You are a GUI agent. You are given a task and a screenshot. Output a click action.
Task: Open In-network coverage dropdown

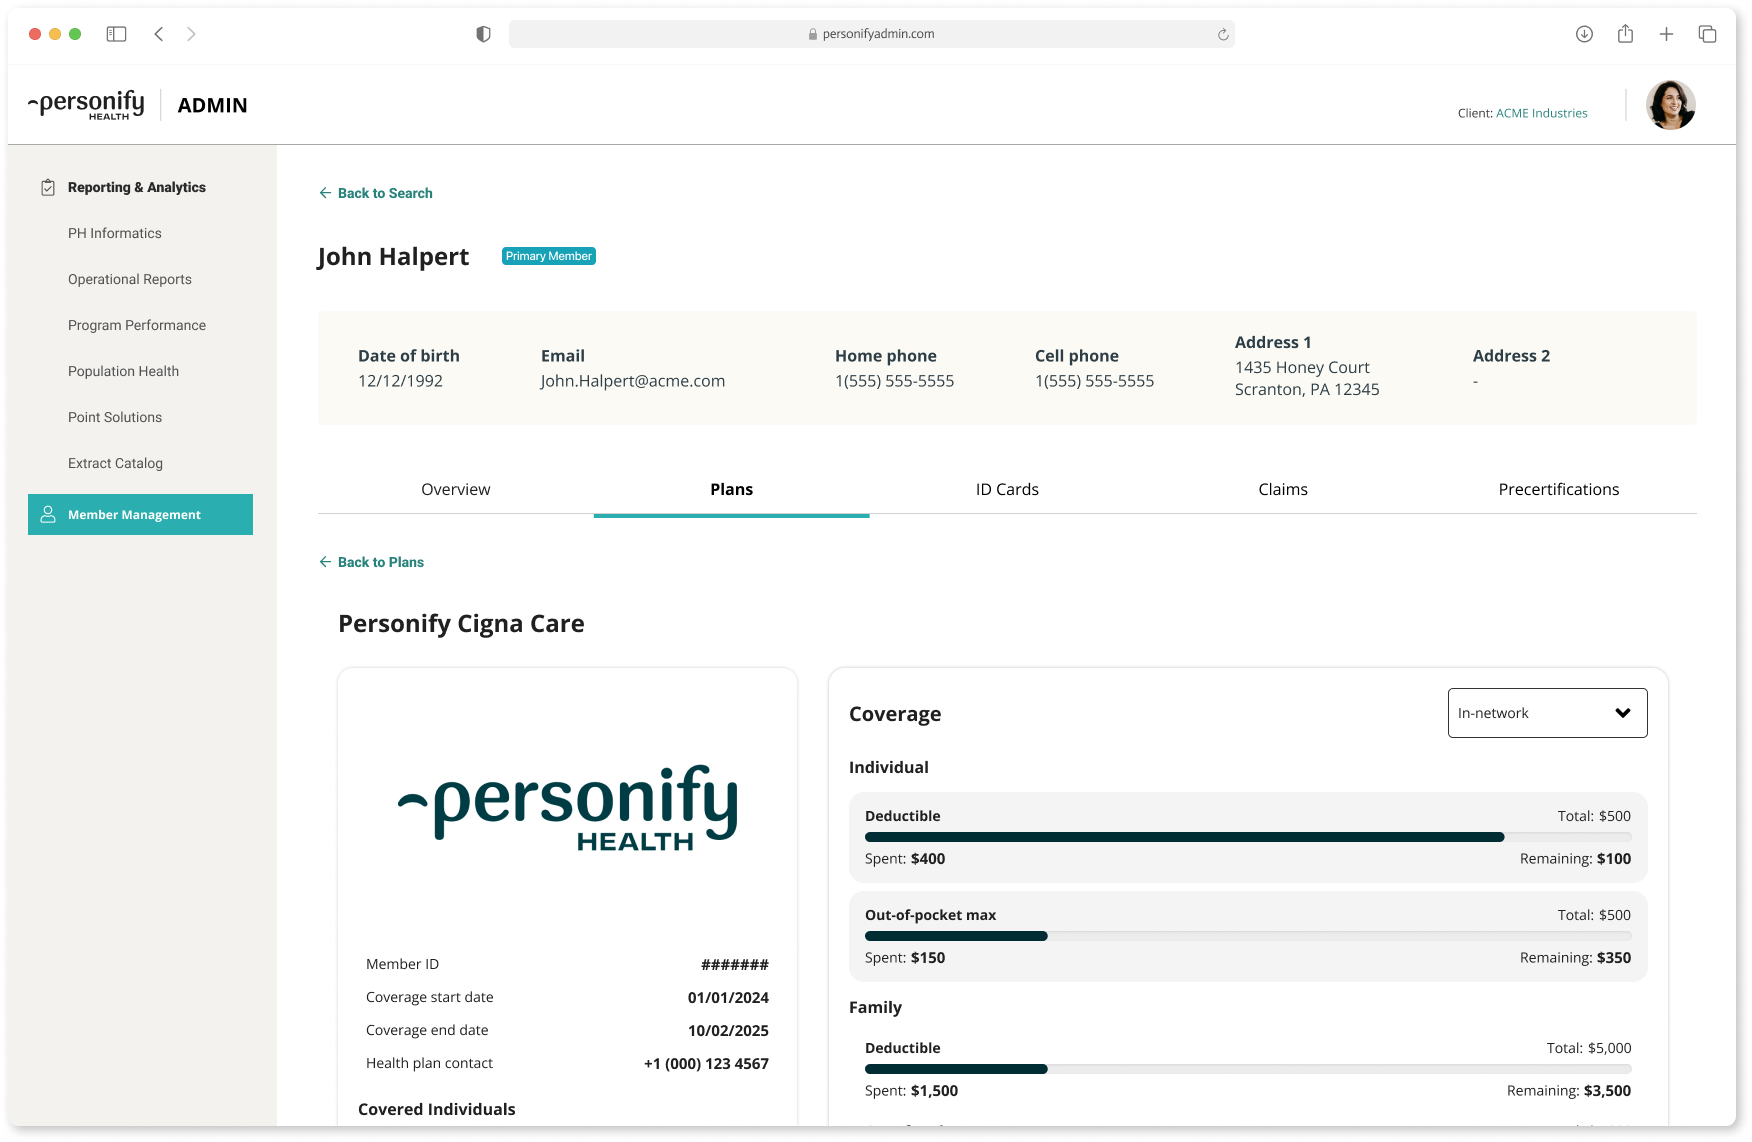click(1547, 713)
